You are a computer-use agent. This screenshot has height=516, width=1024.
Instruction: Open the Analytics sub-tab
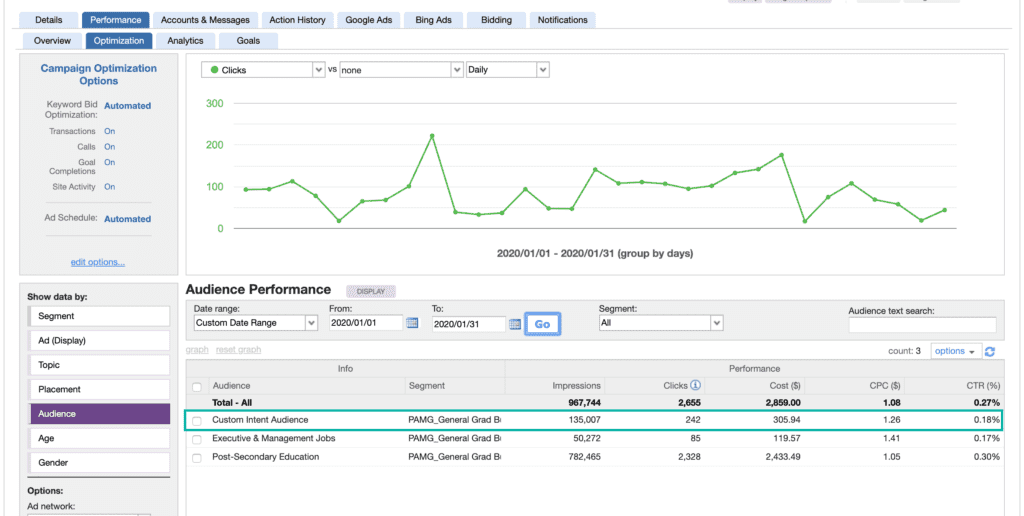click(x=185, y=40)
